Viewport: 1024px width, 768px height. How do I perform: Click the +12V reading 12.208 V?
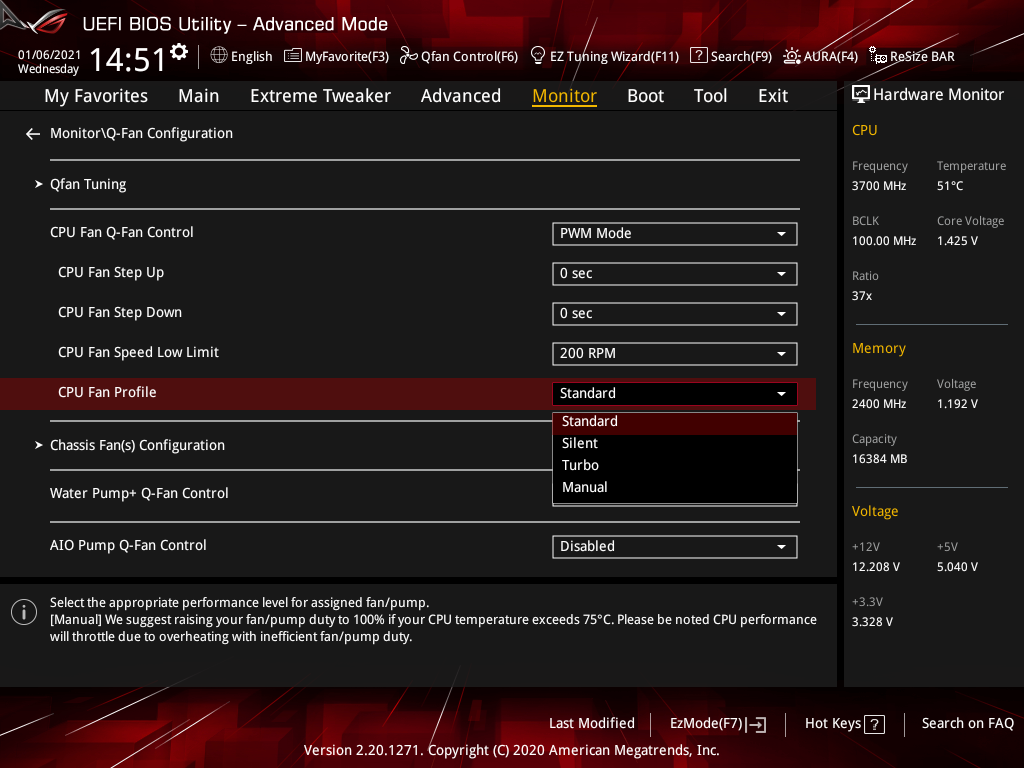click(x=875, y=567)
